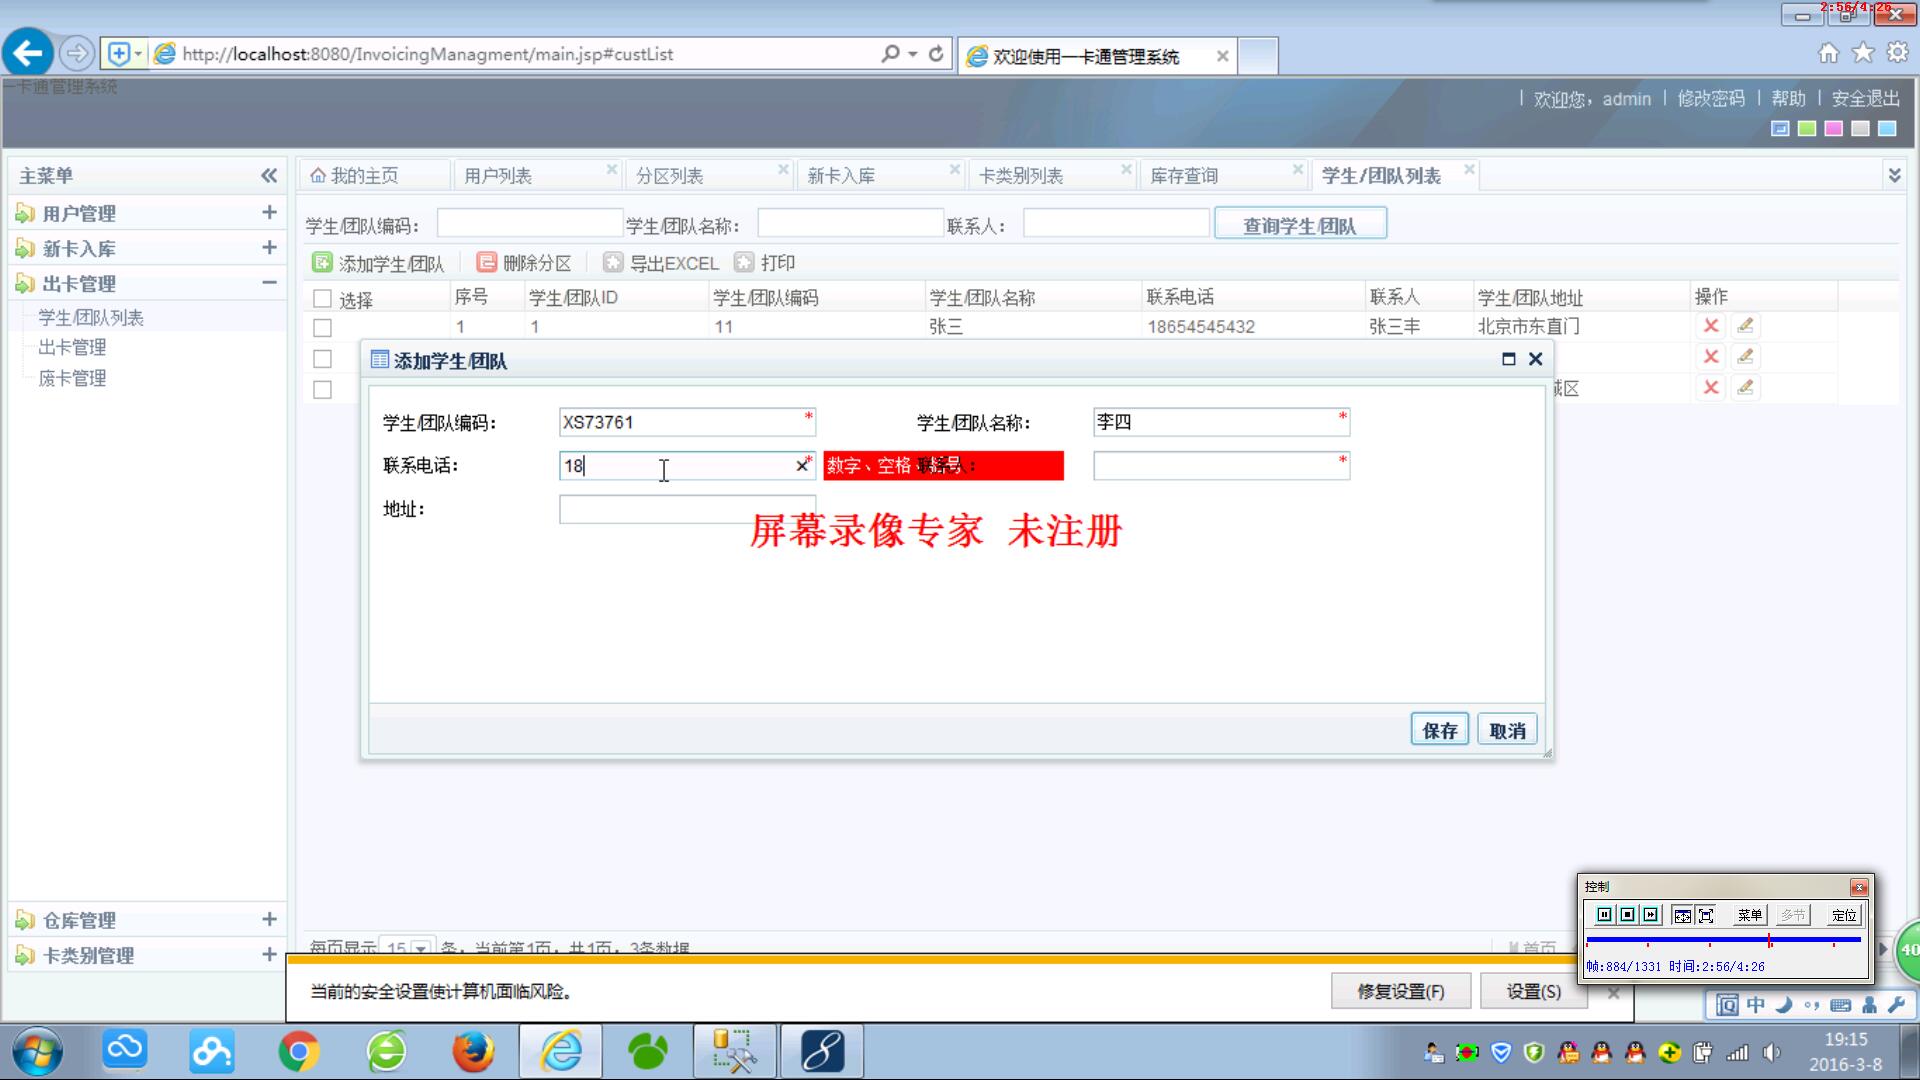Open Internet Explorer taskbar icon

(x=561, y=1052)
